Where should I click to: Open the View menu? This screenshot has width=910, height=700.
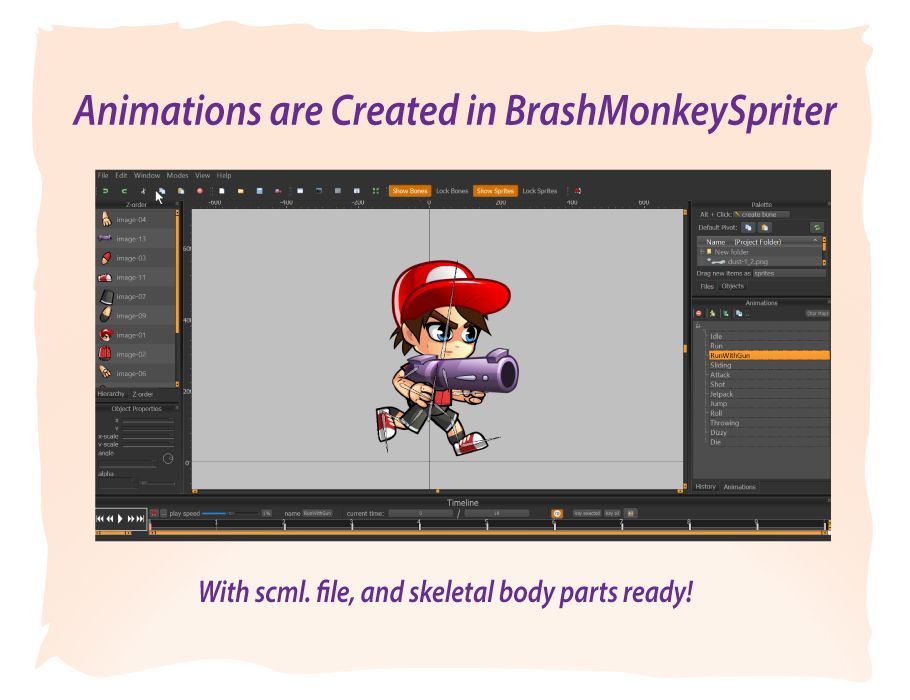click(x=203, y=175)
